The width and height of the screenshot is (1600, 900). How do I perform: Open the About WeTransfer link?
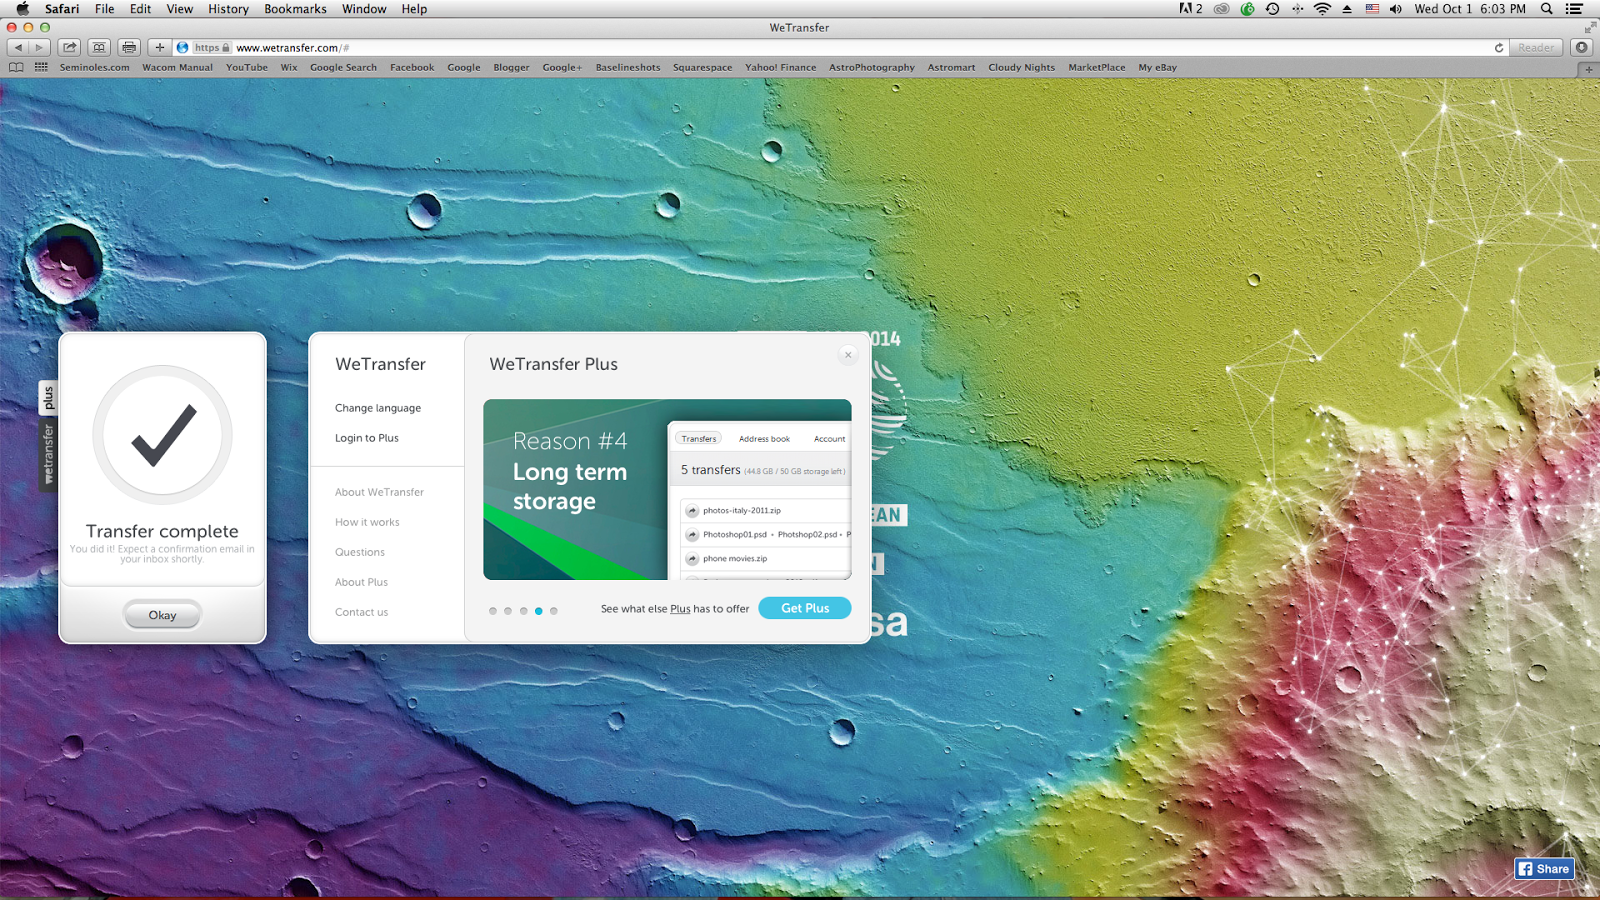click(x=379, y=492)
